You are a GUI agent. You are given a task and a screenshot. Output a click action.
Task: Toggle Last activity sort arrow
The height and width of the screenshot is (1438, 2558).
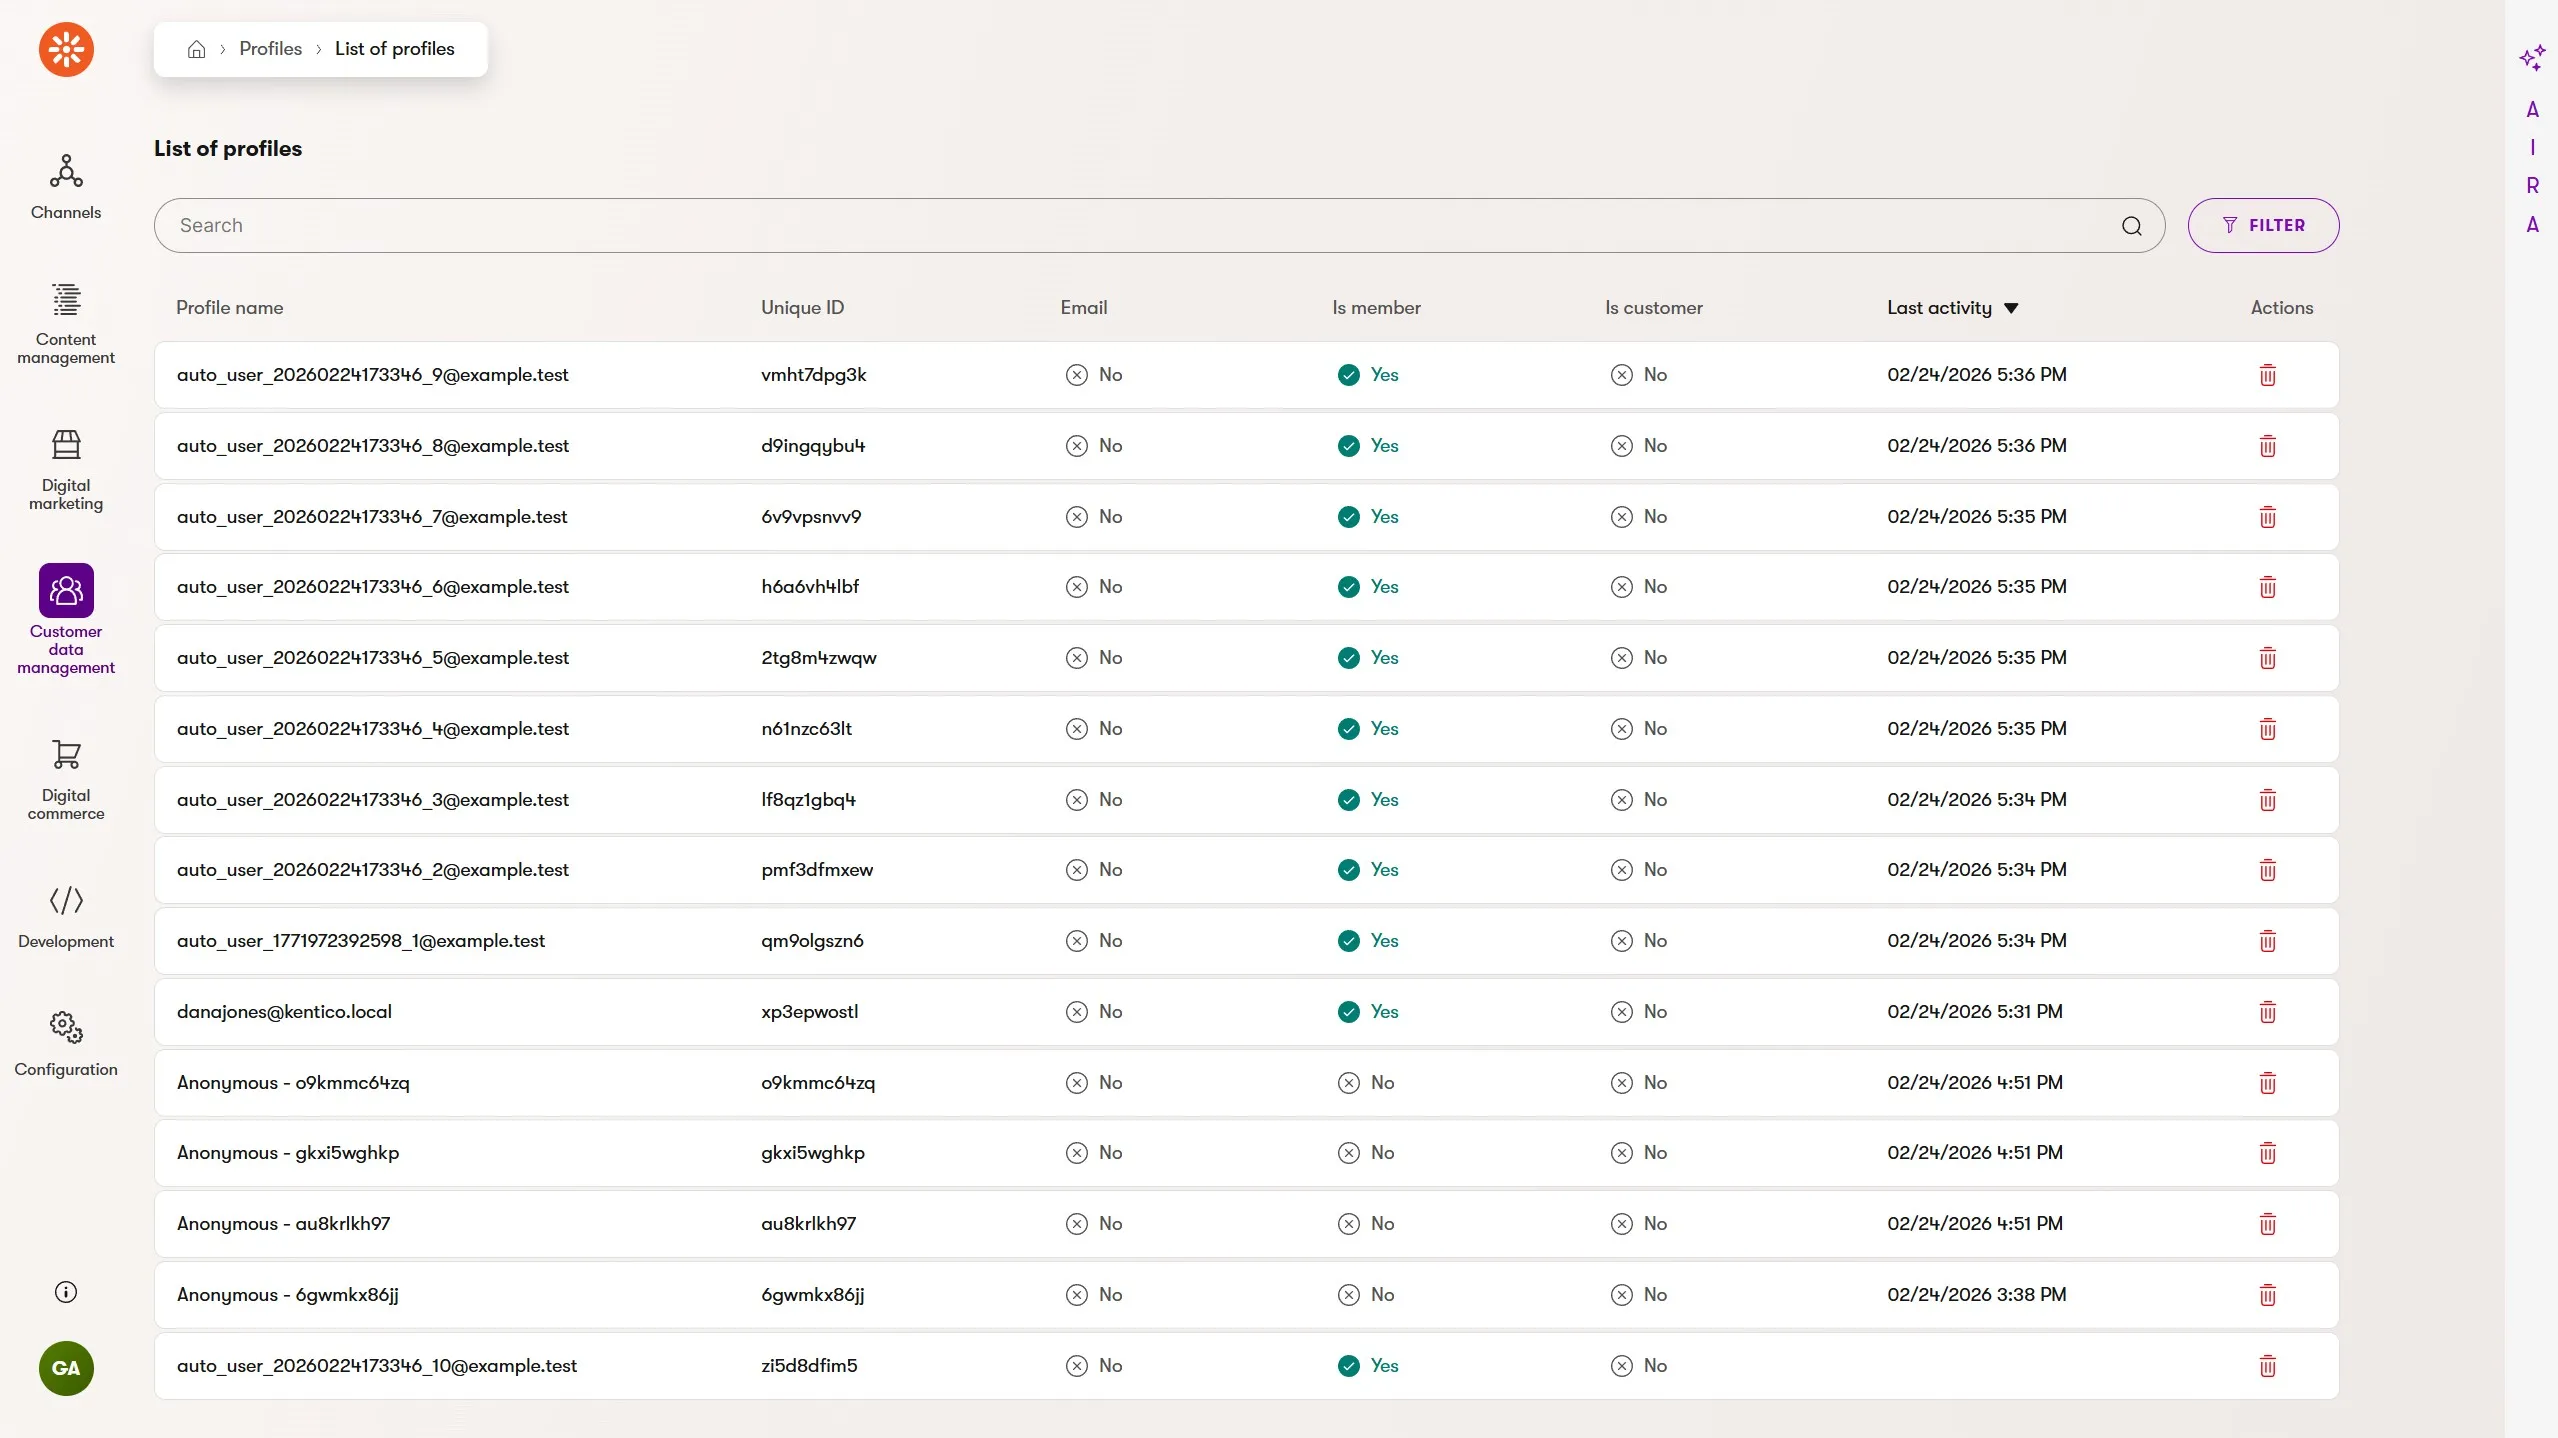click(x=2011, y=308)
